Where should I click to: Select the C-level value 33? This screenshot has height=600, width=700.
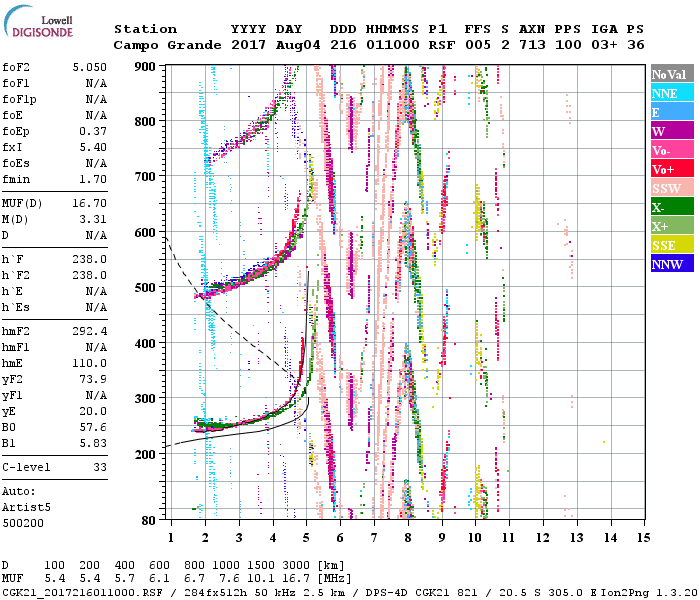[99, 467]
